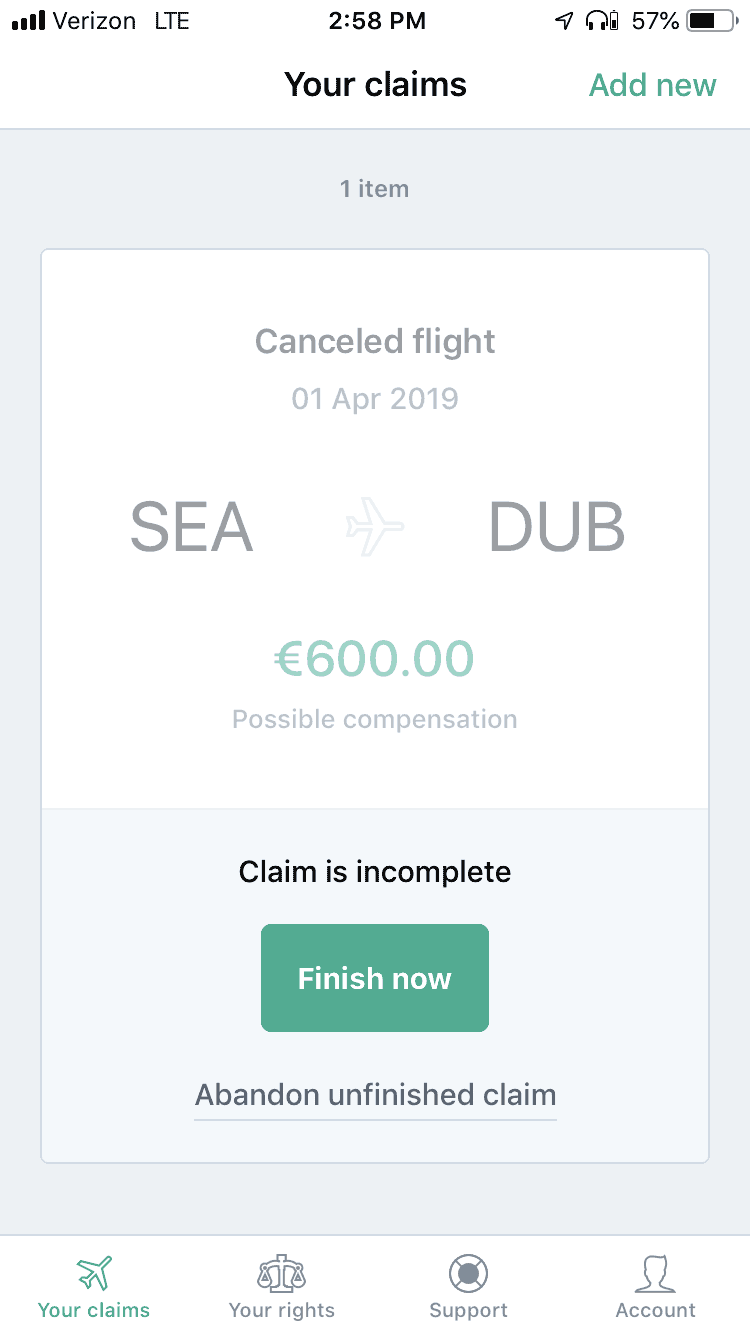Switch to the Your rights tab label
This screenshot has width=750, height=1334.
(x=281, y=1310)
